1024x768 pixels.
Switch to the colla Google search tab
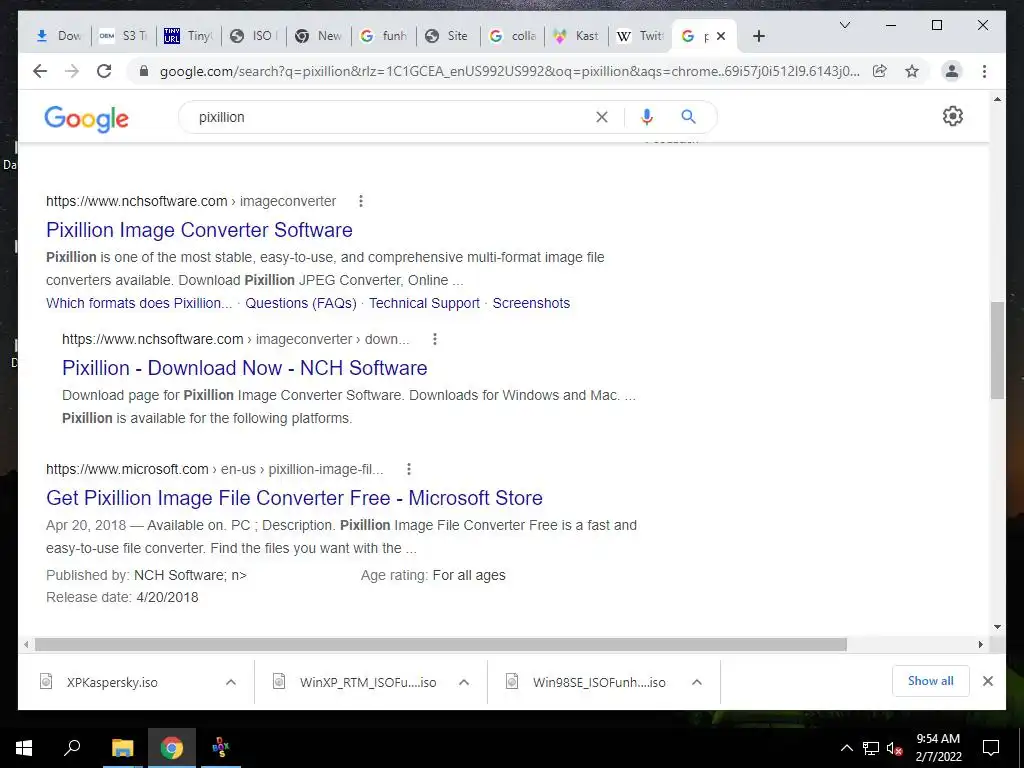513,36
